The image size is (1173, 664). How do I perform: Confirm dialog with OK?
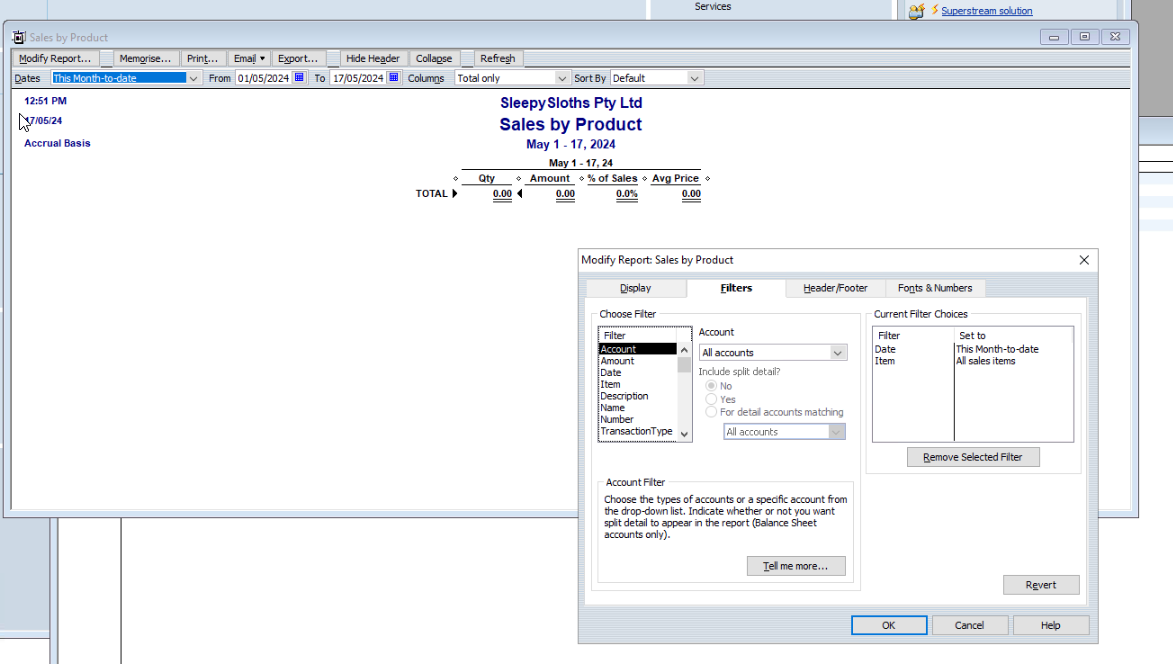tap(889, 625)
